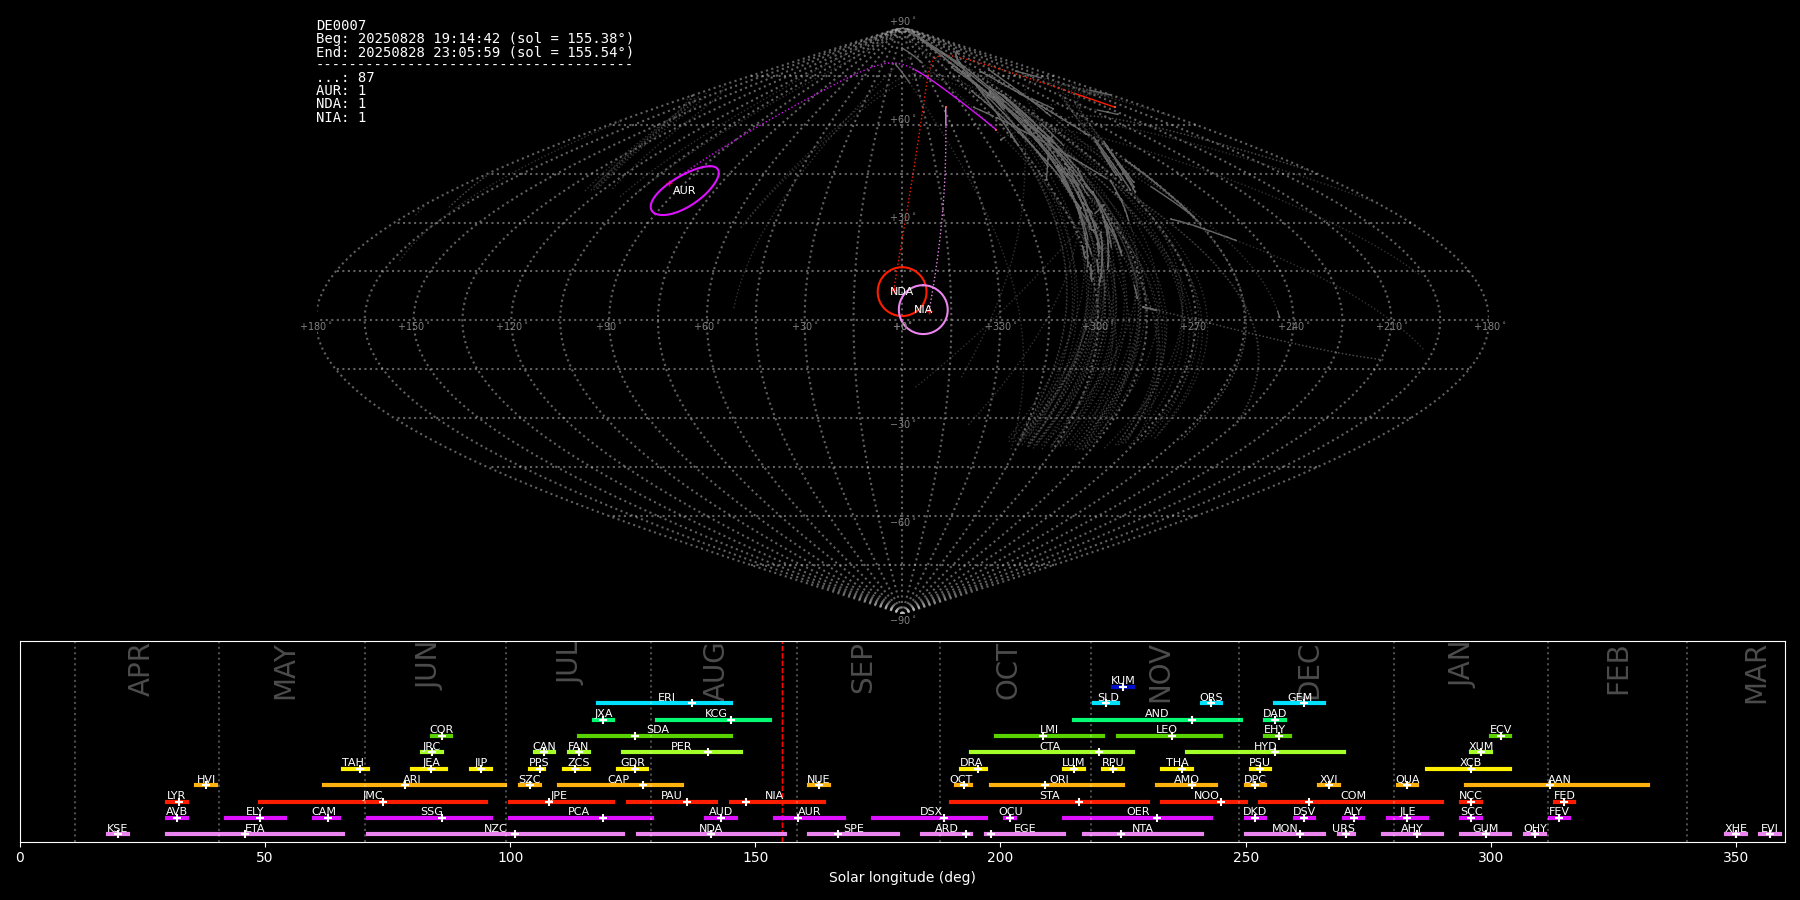Select the DEC month label in timeline

tap(1309, 672)
